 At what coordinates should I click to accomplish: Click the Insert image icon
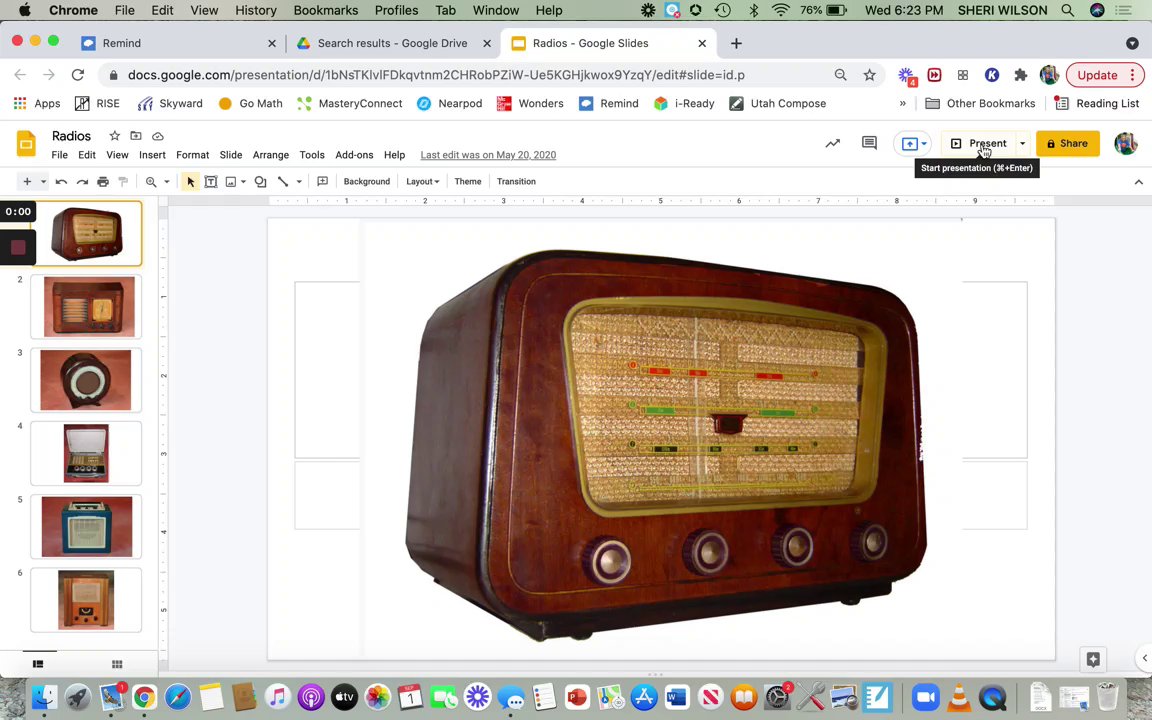tap(231, 181)
